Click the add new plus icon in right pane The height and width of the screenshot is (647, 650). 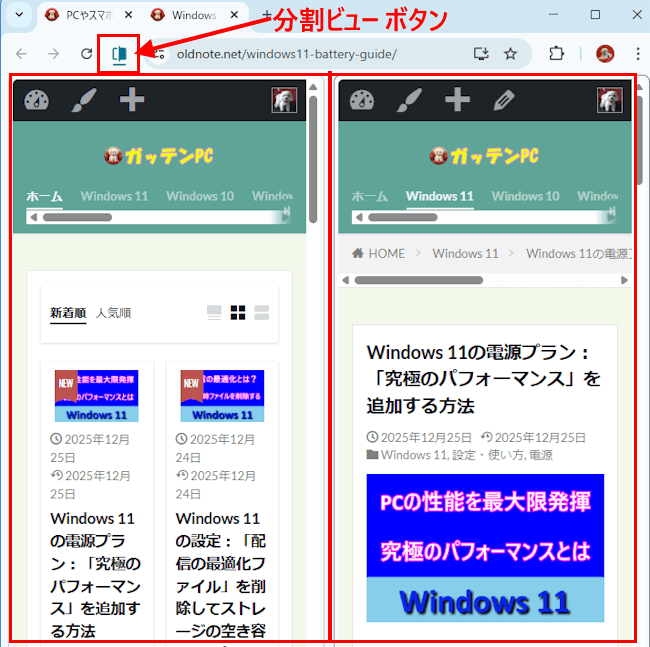pyautogui.click(x=457, y=100)
